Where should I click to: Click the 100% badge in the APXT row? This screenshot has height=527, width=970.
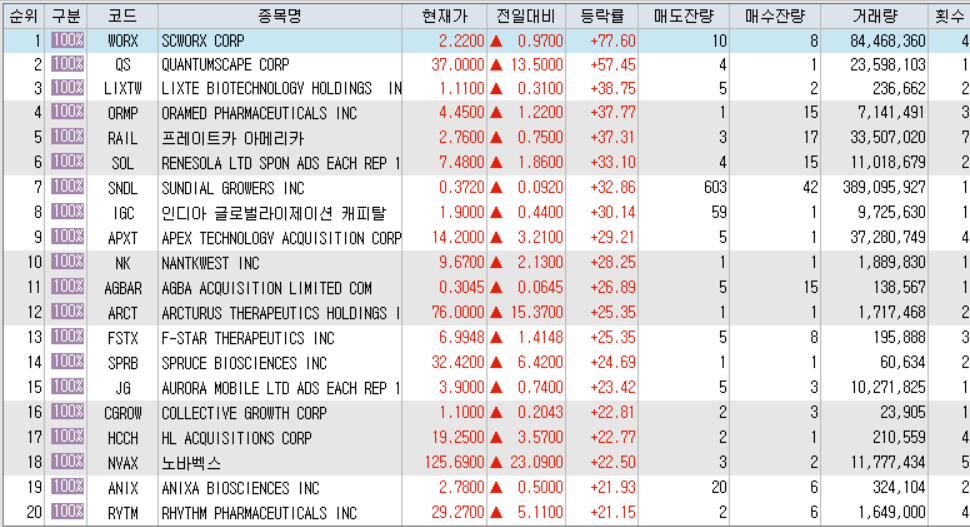tap(67, 237)
